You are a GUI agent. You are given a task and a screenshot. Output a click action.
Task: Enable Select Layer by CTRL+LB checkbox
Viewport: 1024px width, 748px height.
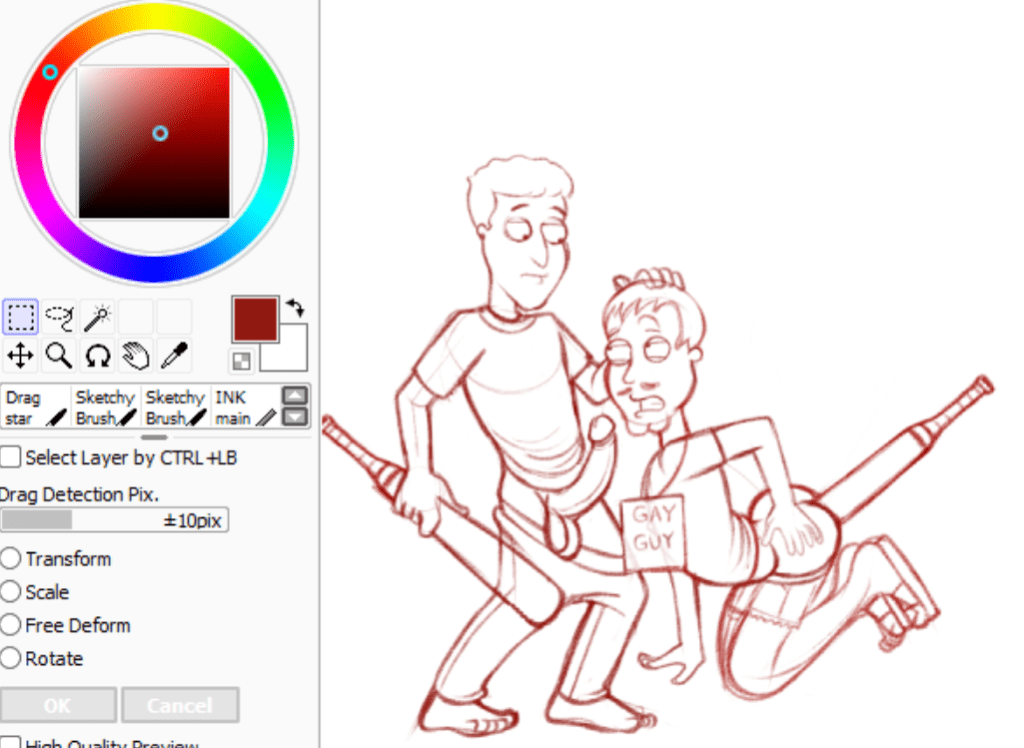pyautogui.click(x=11, y=458)
